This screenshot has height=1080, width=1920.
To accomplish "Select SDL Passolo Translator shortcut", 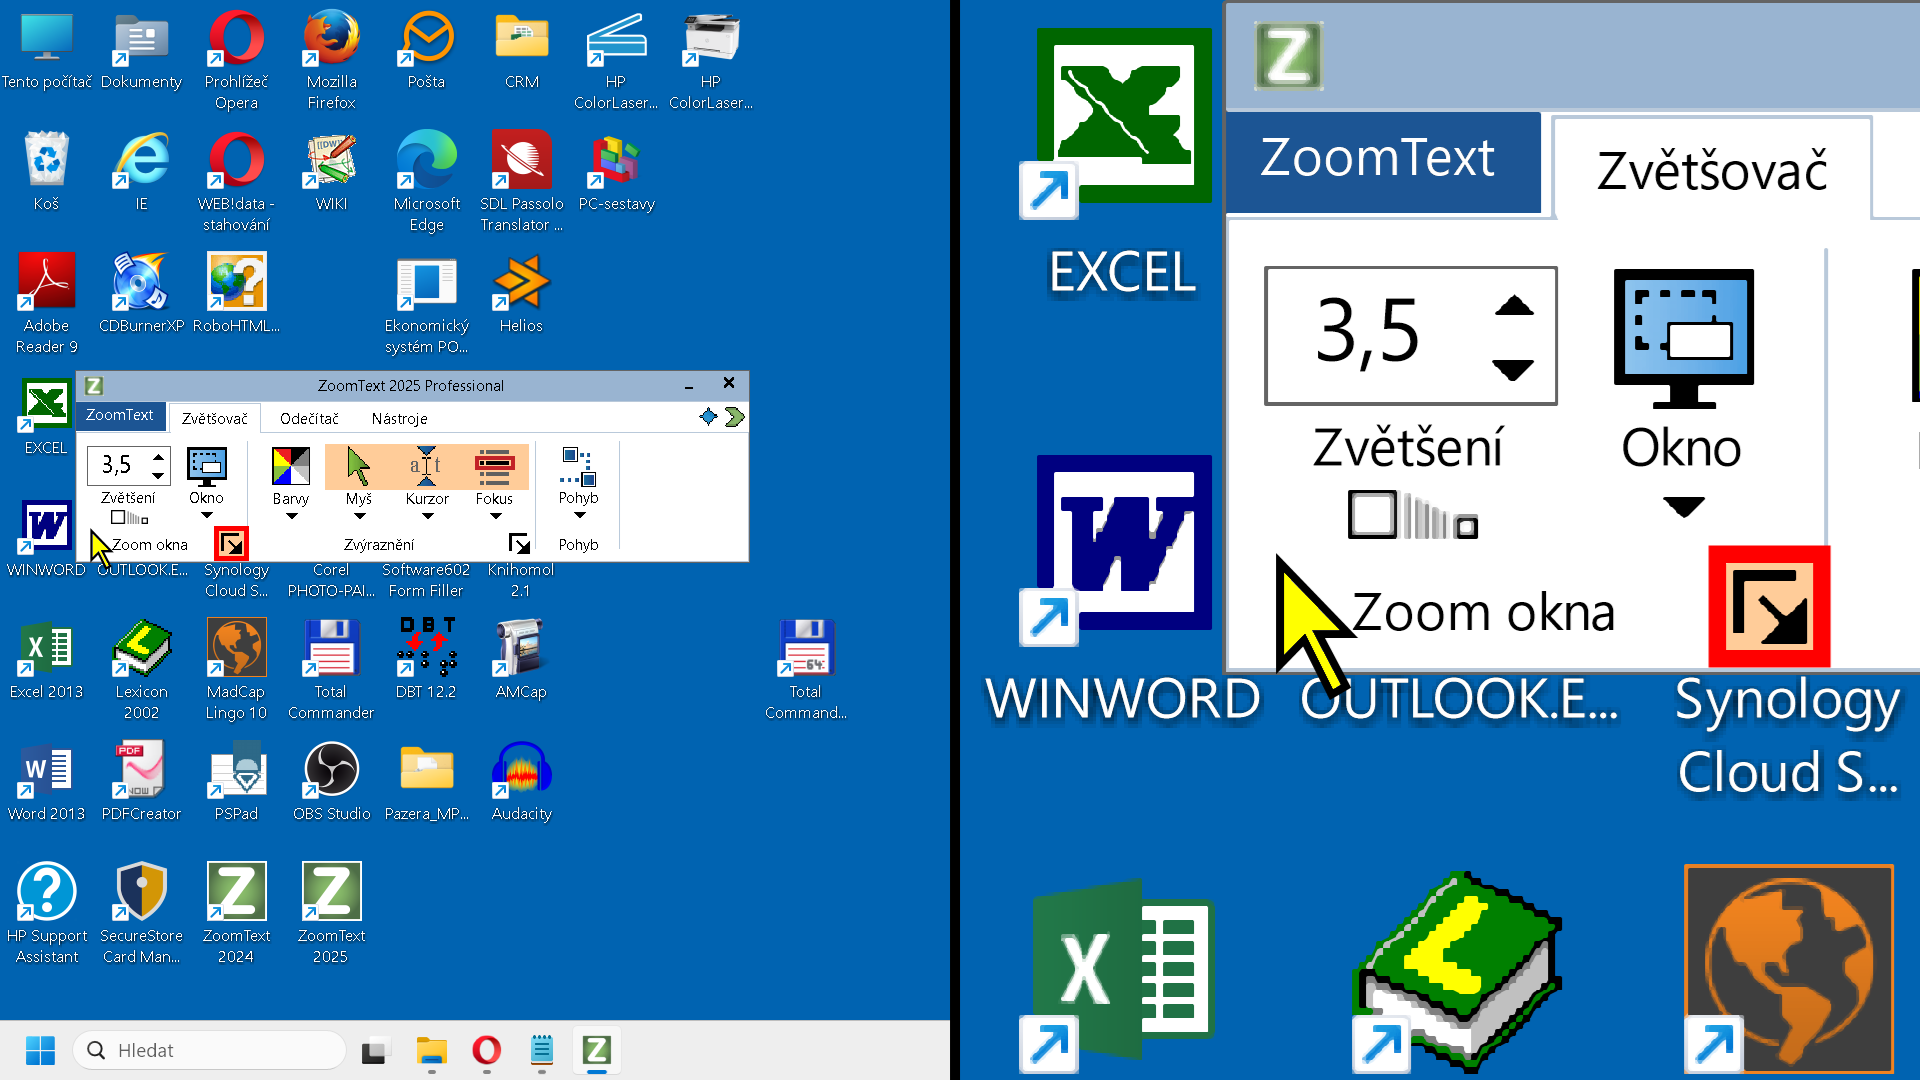I will click(521, 182).
